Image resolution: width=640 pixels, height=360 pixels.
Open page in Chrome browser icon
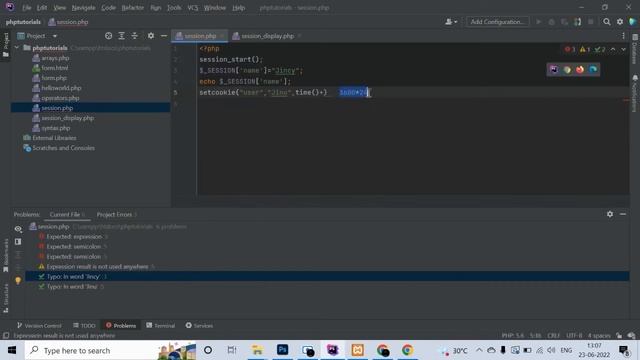click(567, 69)
